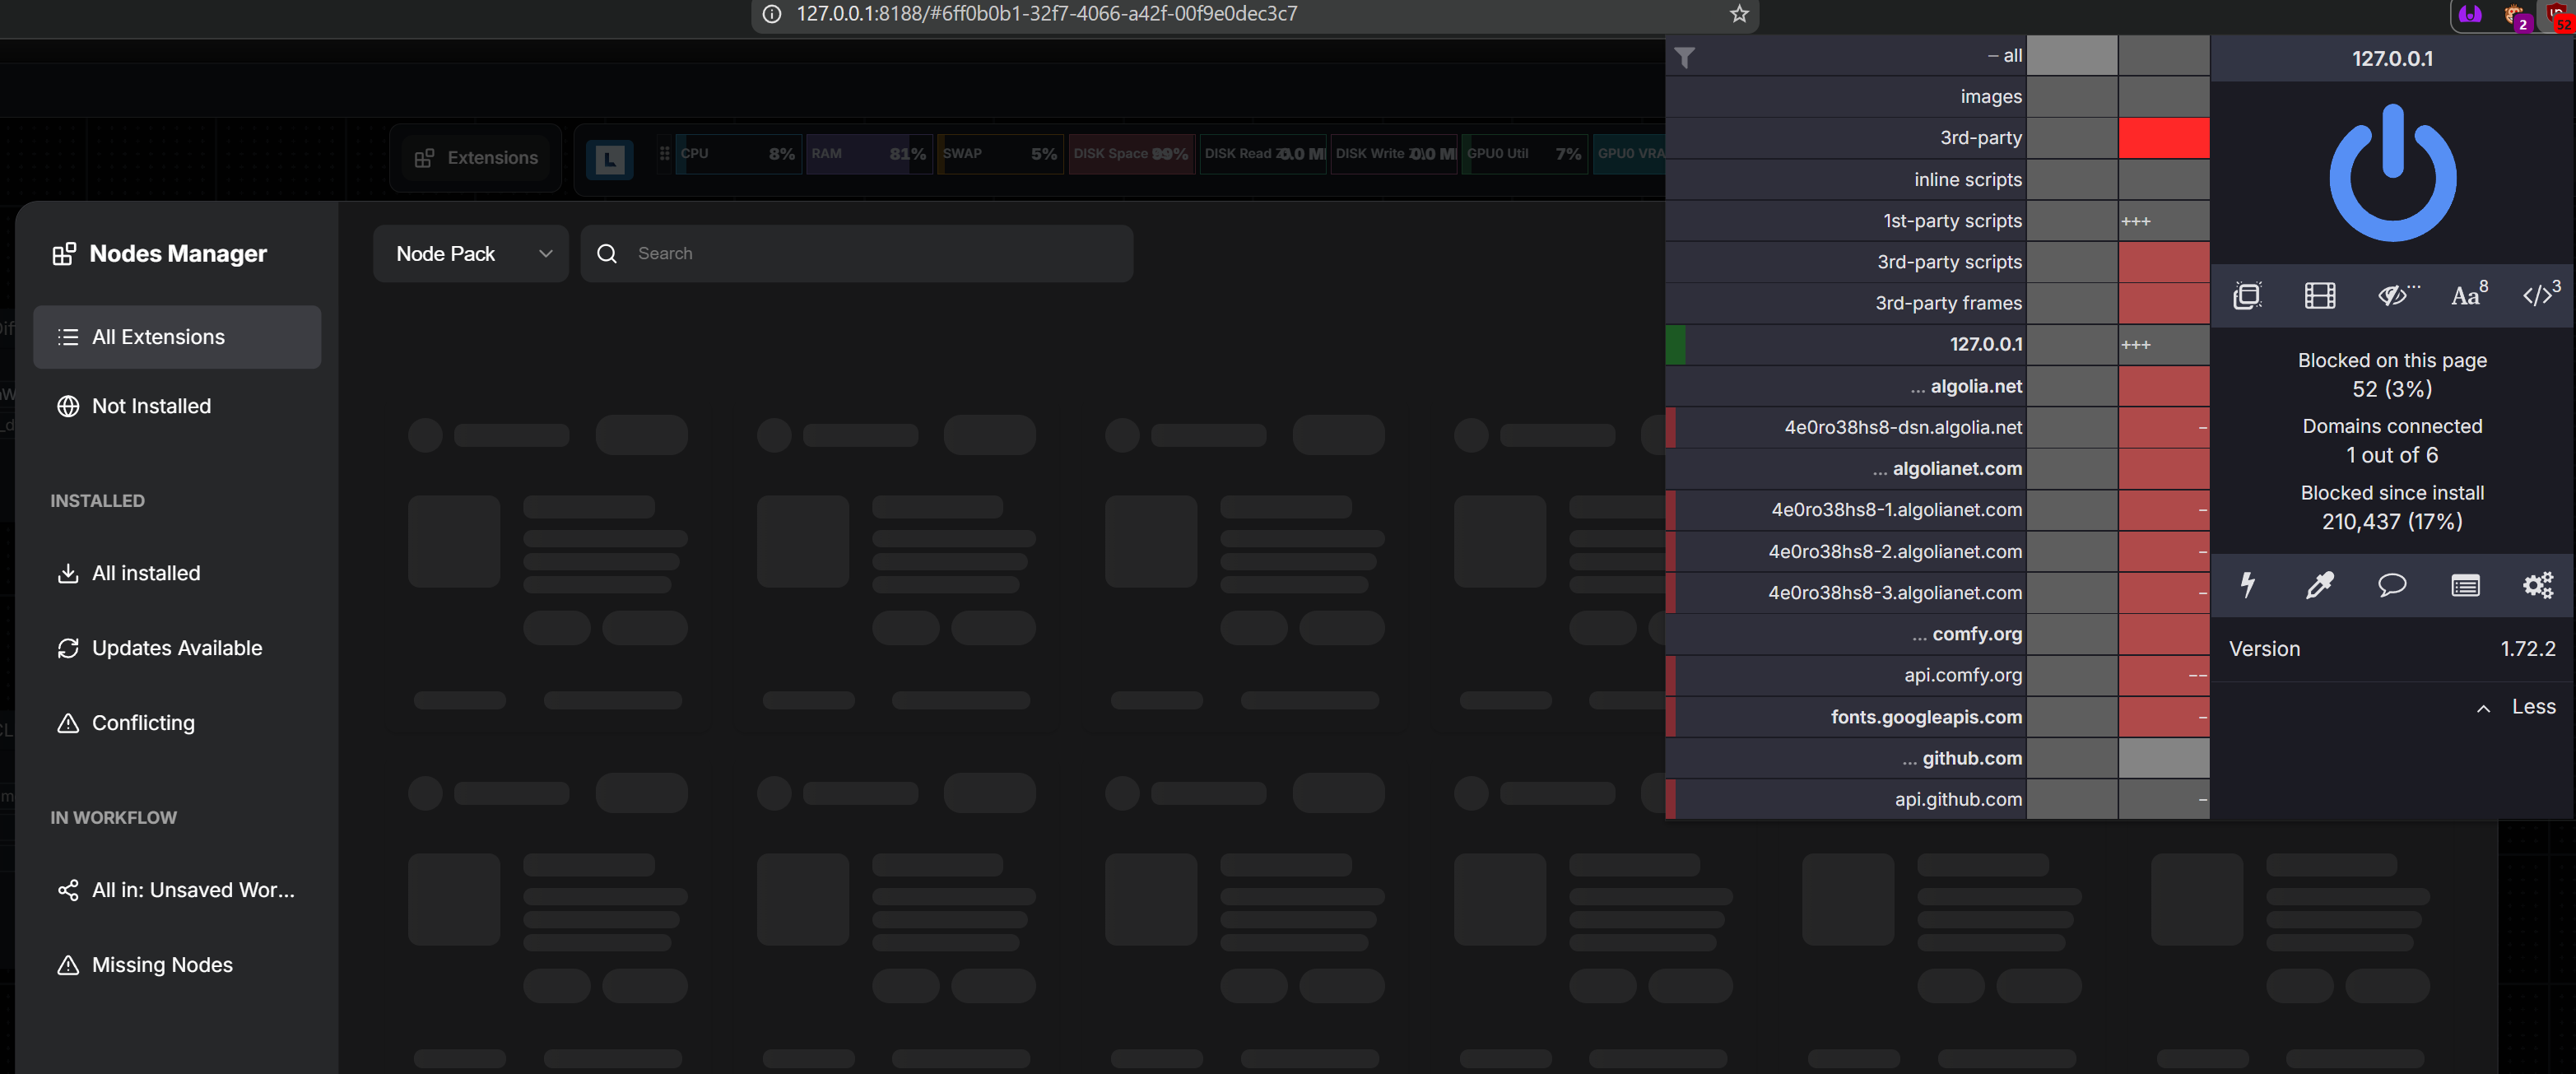Click warning triangle beside Missing Nodes
The image size is (2576, 1074).
pos(68,965)
